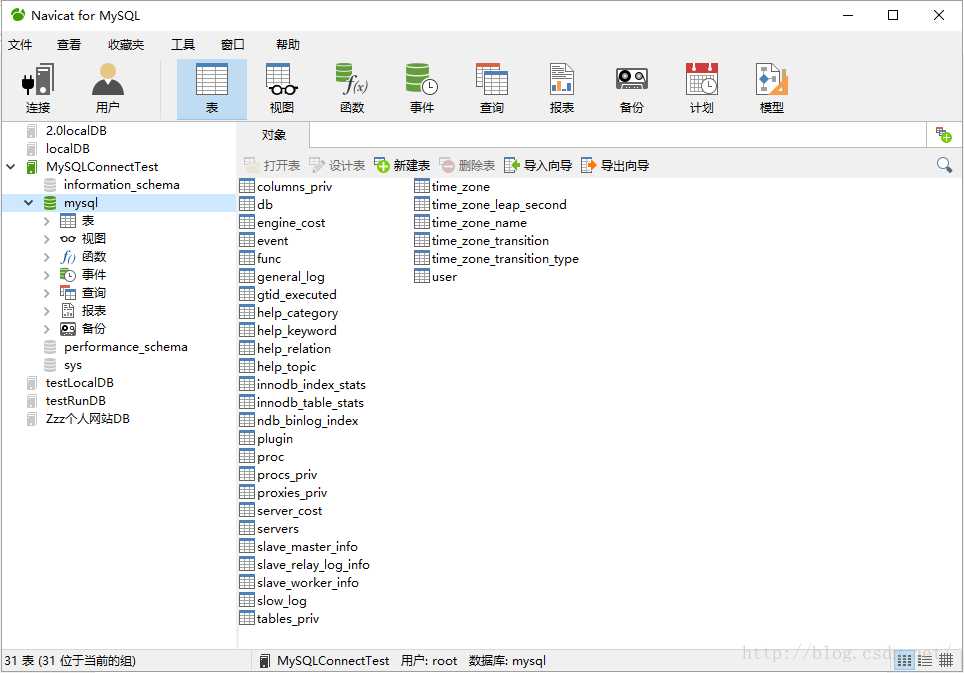Viewport: 964px width, 673px height.
Task: Select the tables_priv table
Action: point(288,618)
